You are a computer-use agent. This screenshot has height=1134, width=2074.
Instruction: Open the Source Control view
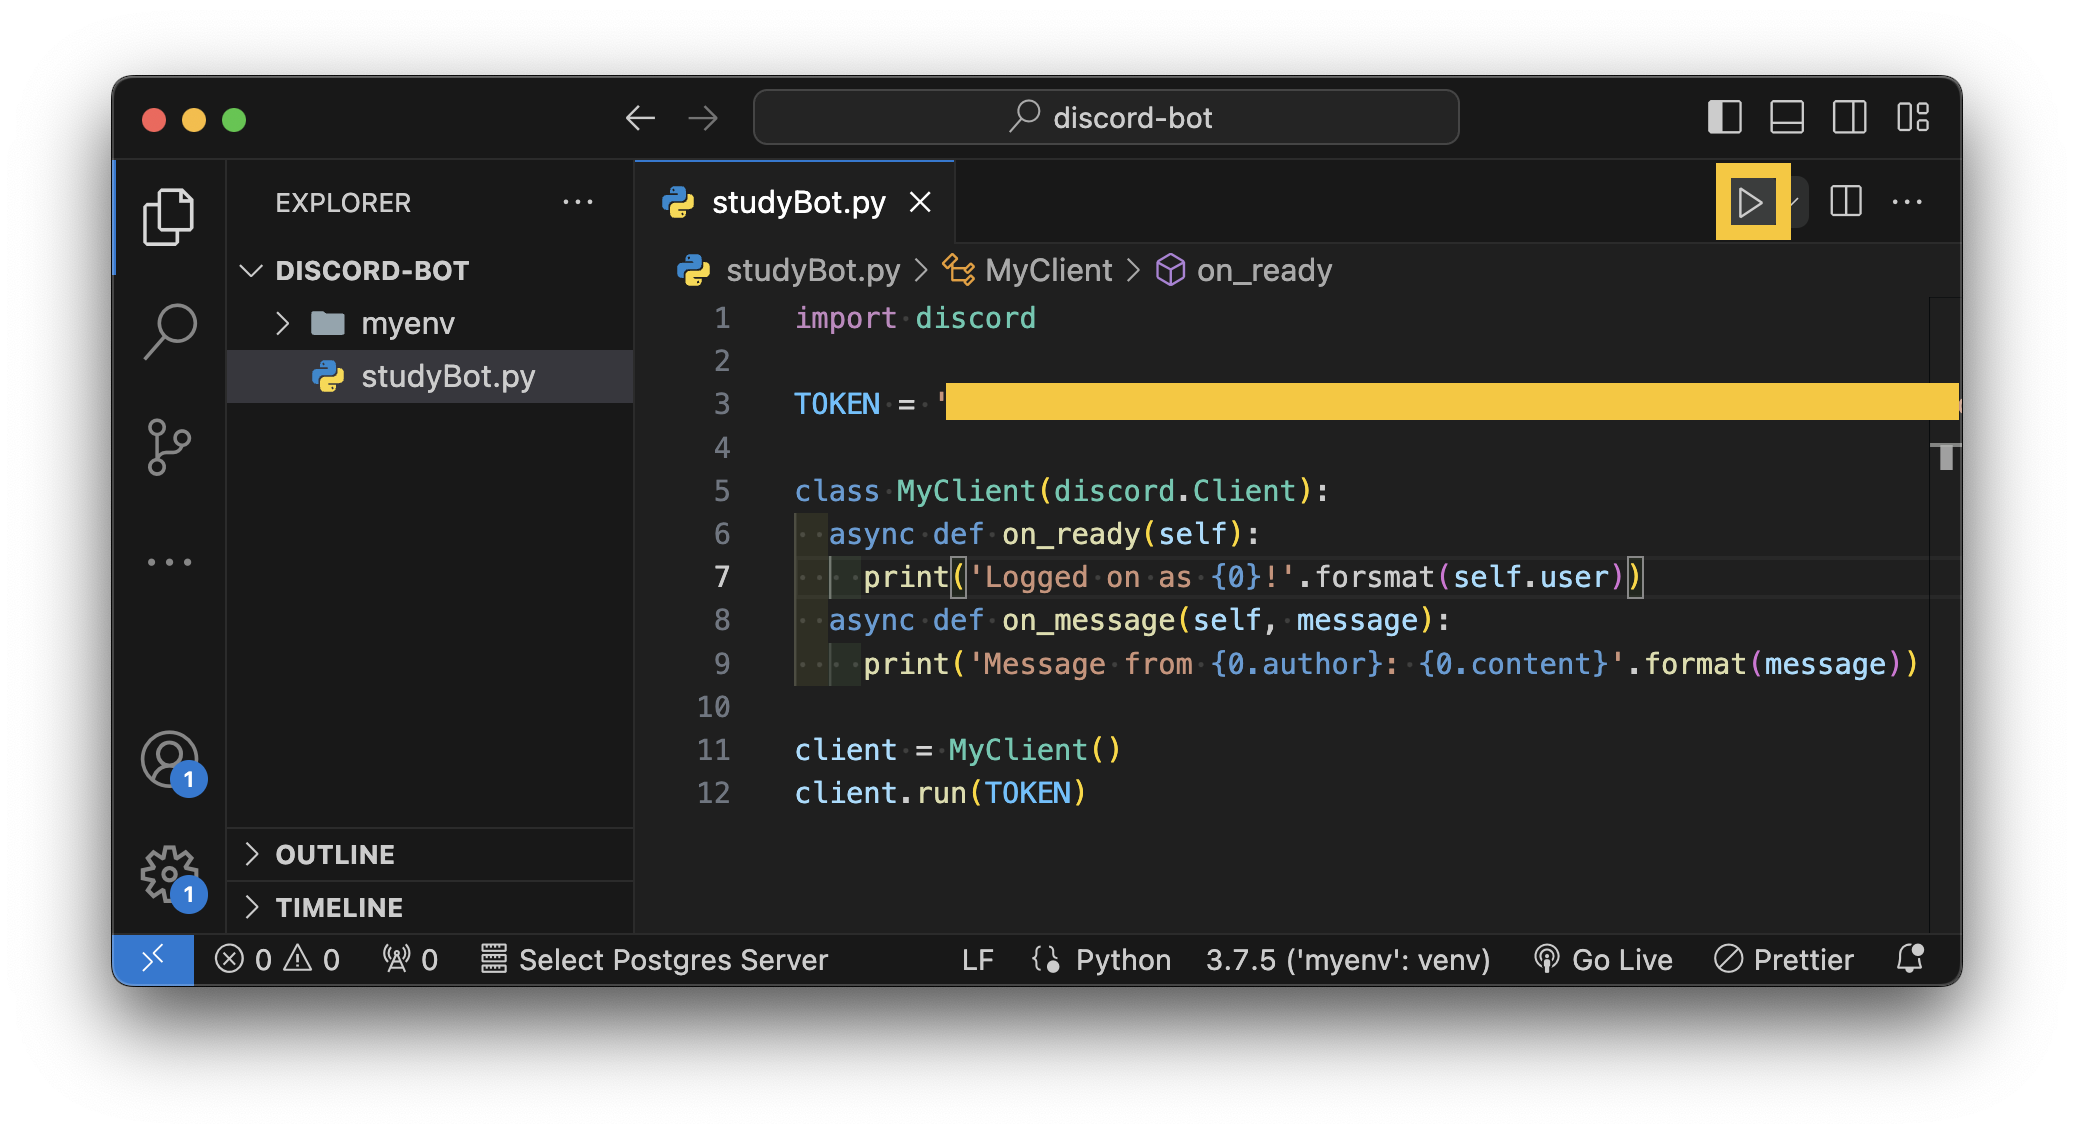coord(169,447)
